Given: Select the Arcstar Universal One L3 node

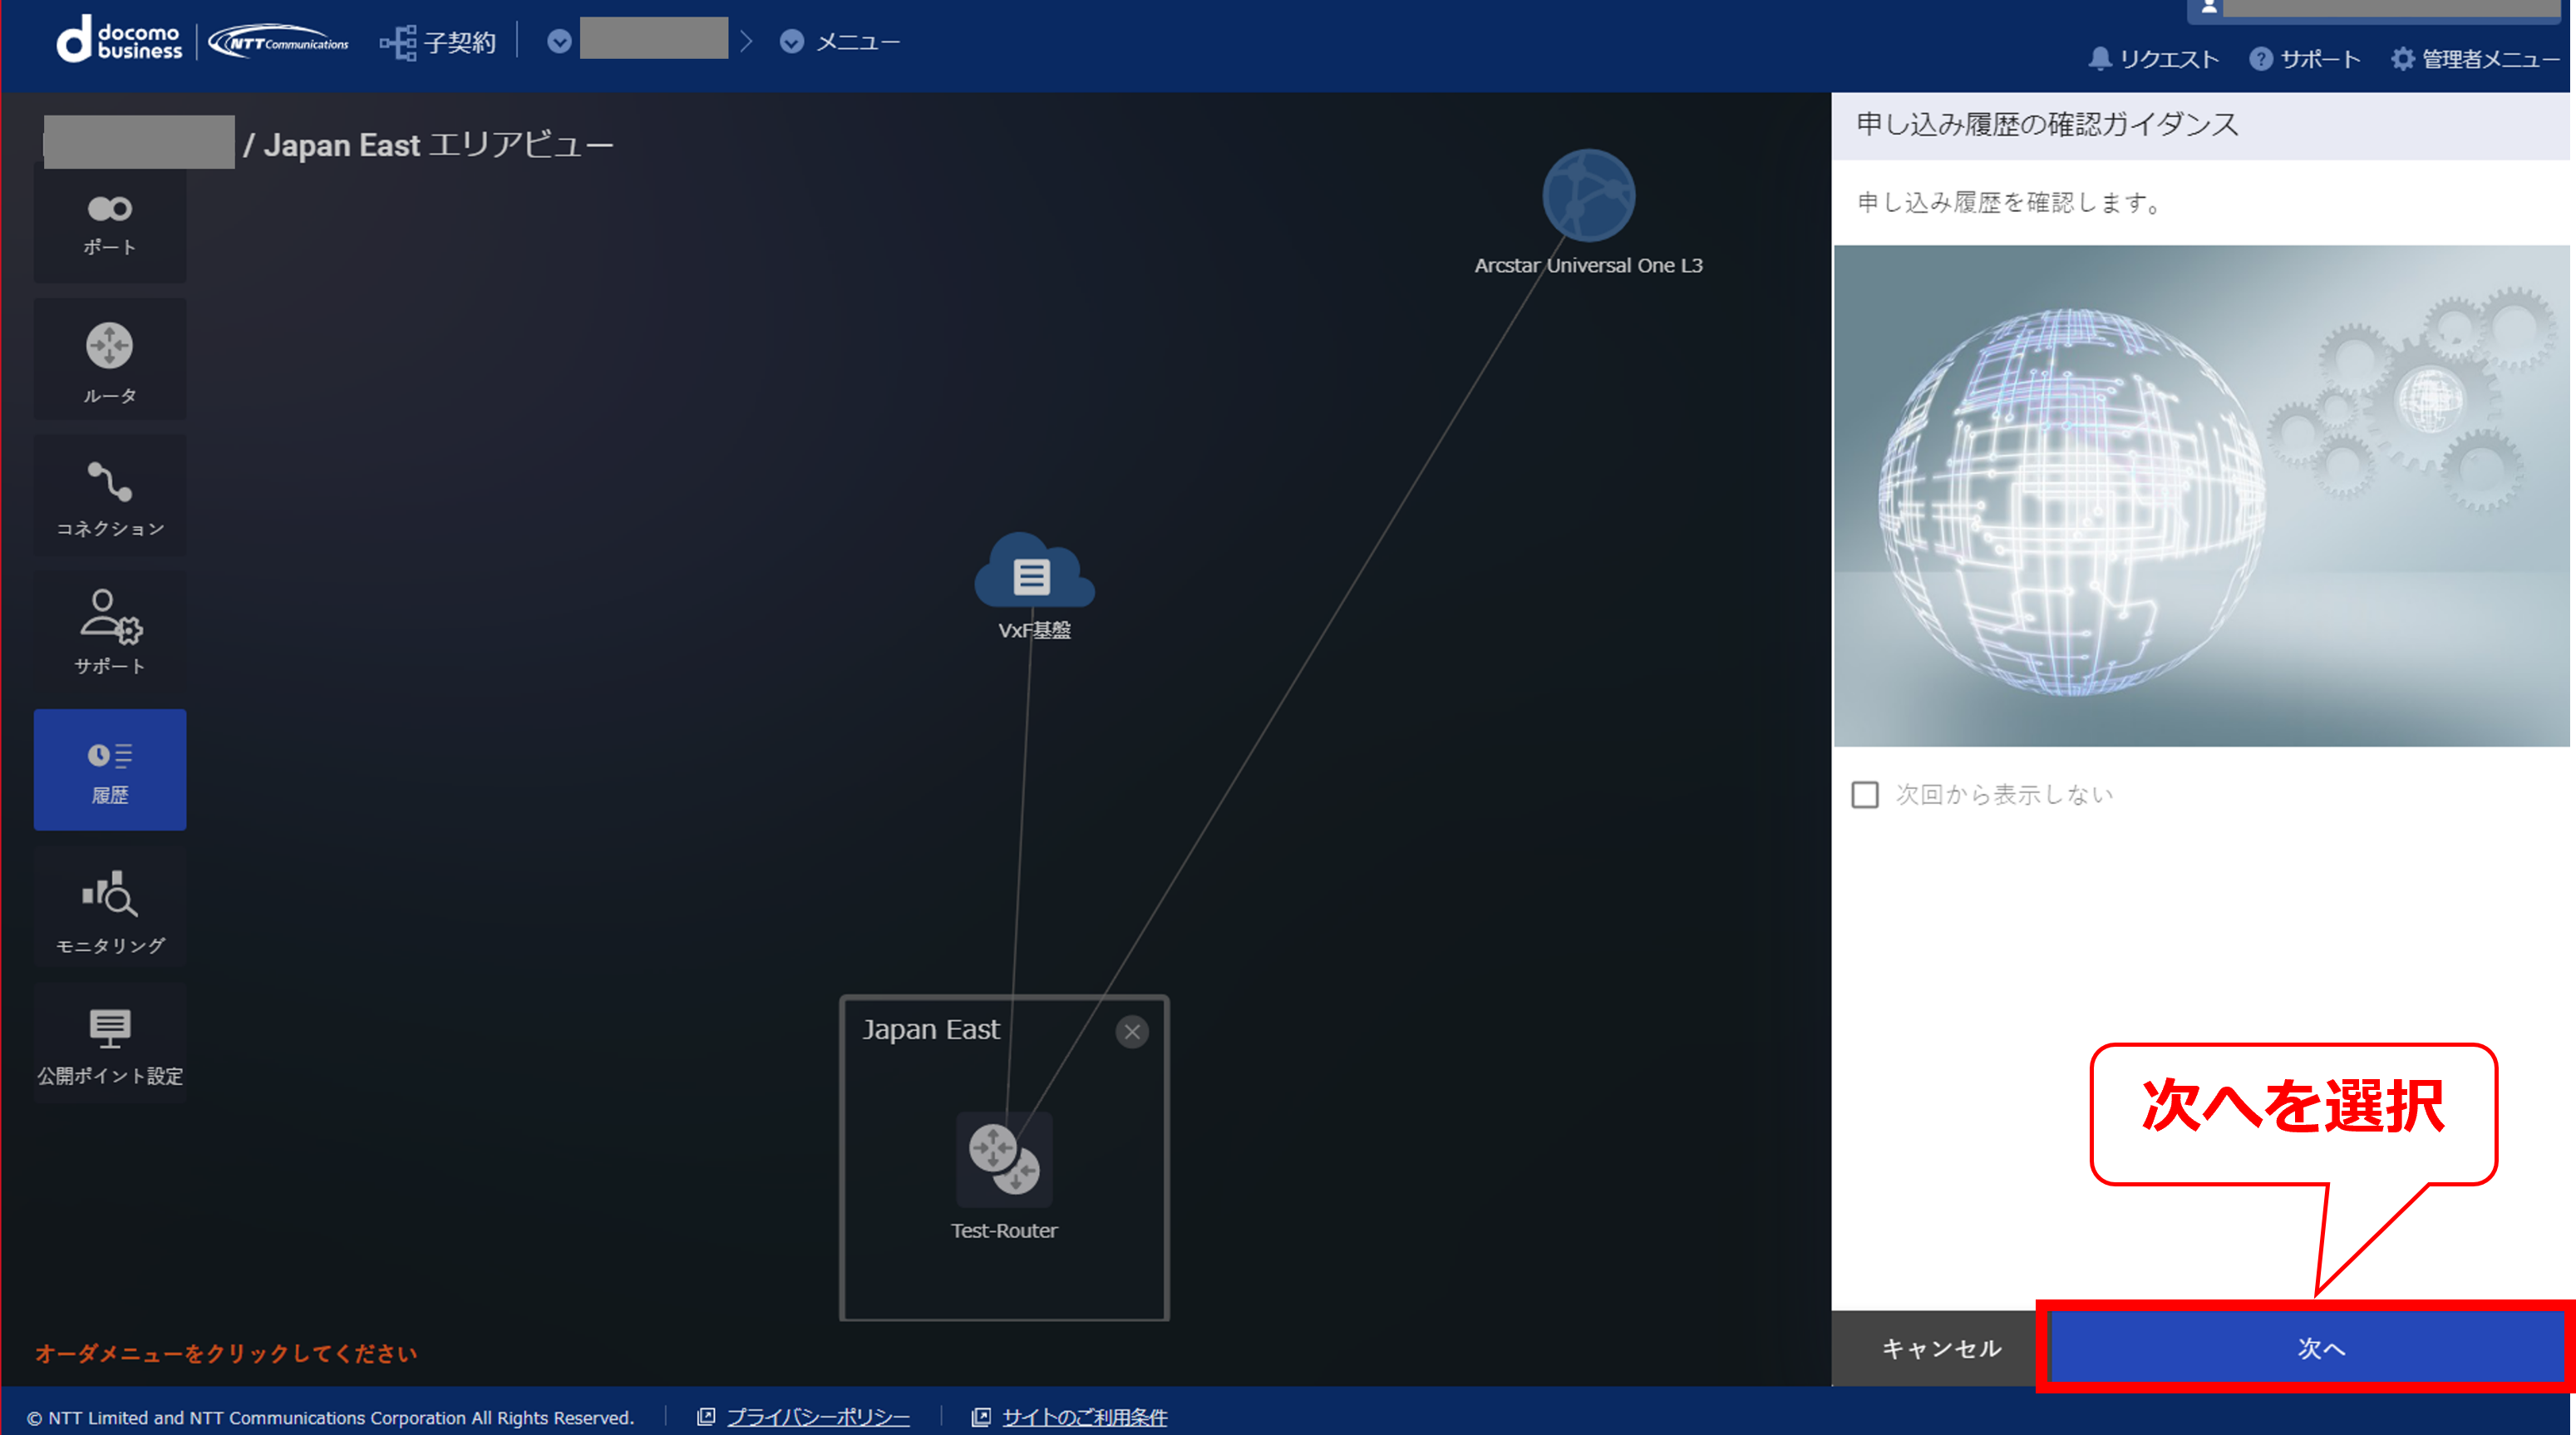Looking at the screenshot, I should (1588, 196).
